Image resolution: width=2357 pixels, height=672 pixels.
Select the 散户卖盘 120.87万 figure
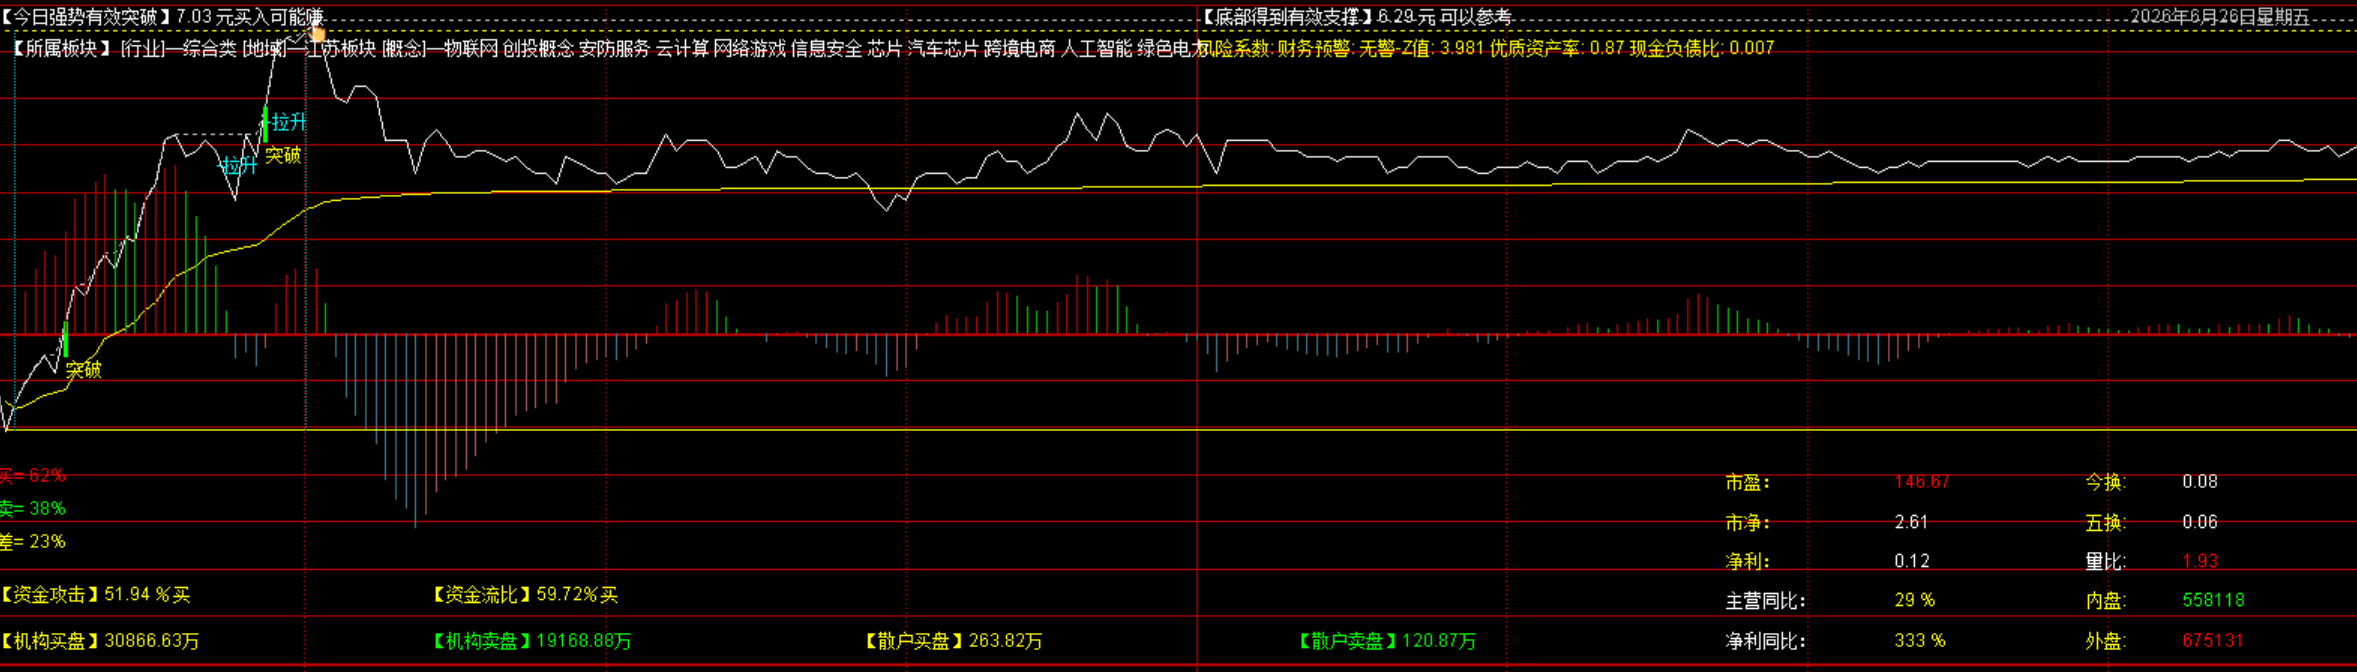pyautogui.click(x=1386, y=641)
